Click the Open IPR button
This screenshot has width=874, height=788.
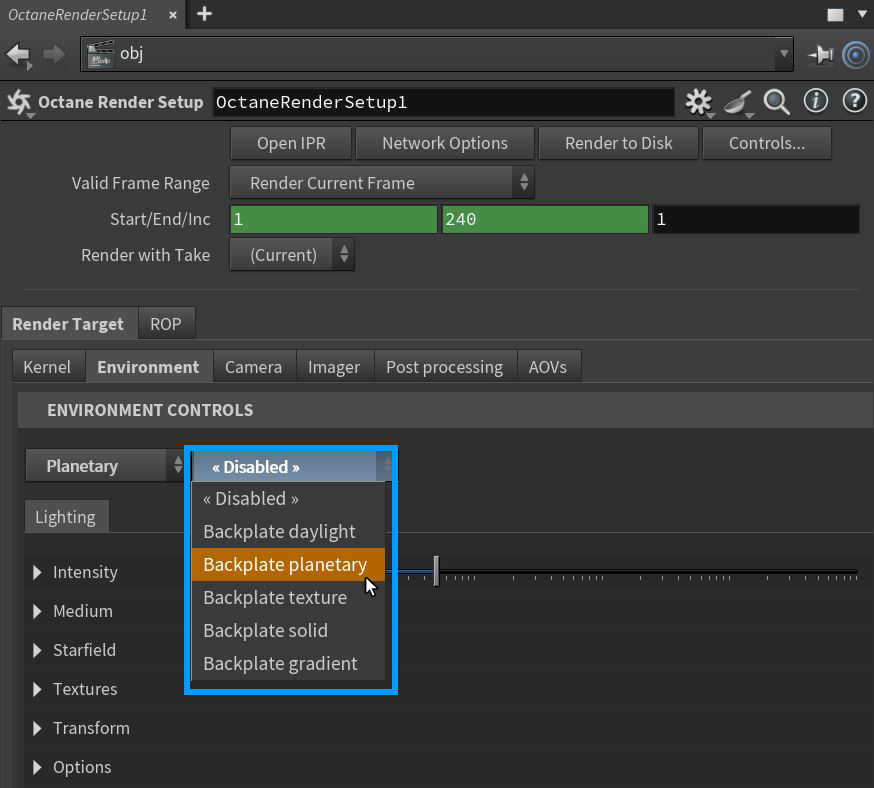pos(290,143)
